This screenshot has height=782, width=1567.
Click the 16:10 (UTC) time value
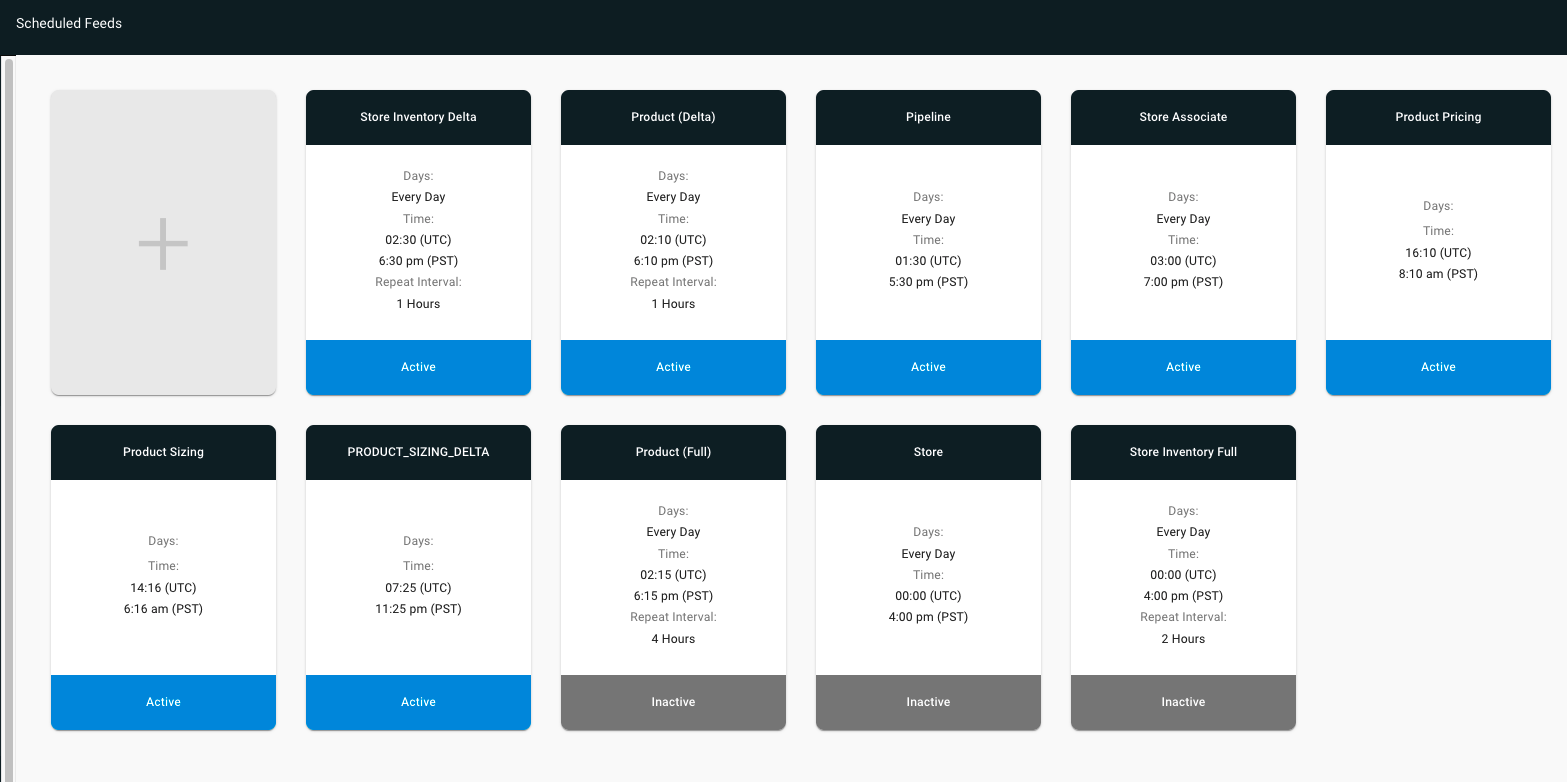point(1438,253)
